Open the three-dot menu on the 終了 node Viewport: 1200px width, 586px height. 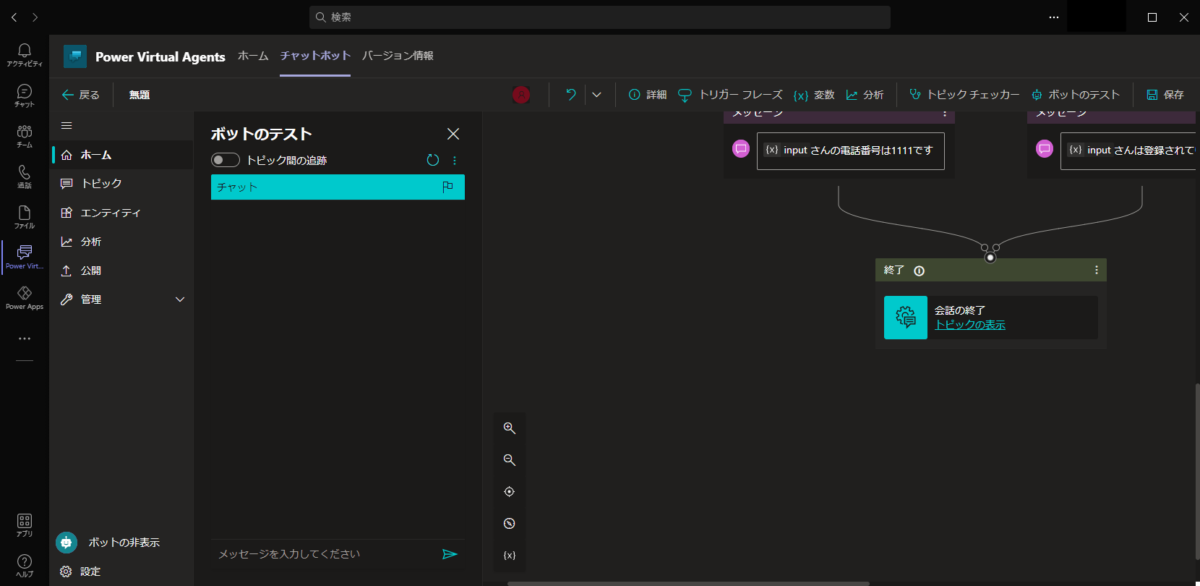tap(1096, 270)
